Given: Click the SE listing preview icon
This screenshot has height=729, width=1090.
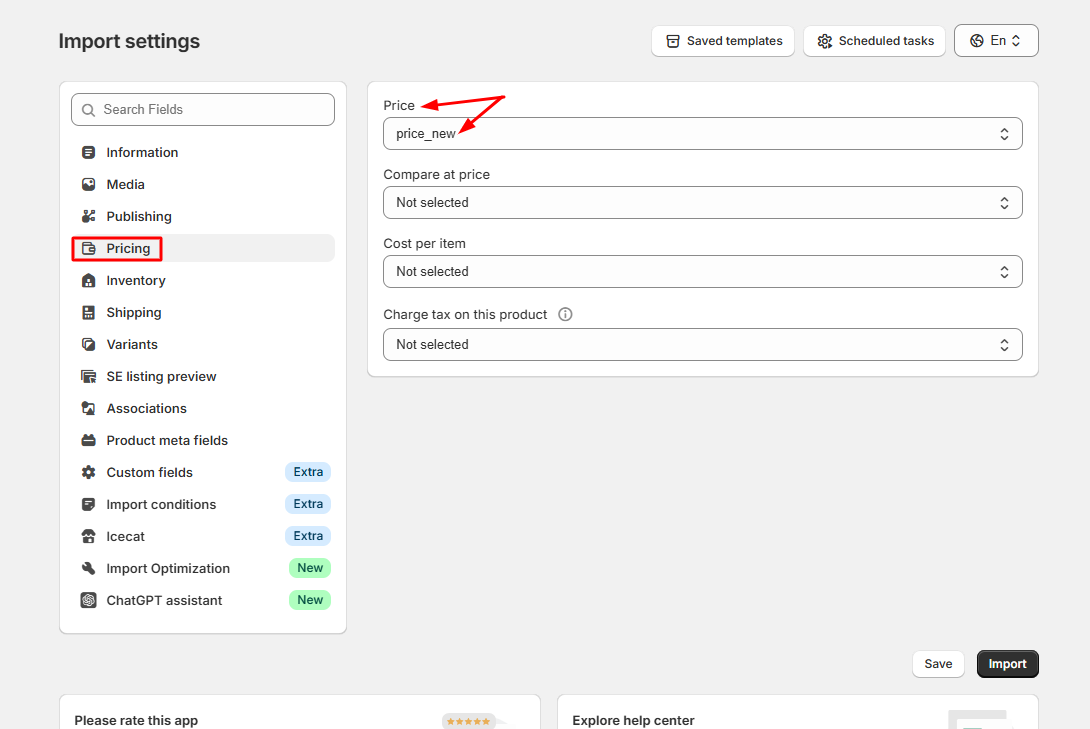Looking at the screenshot, I should click(x=88, y=376).
